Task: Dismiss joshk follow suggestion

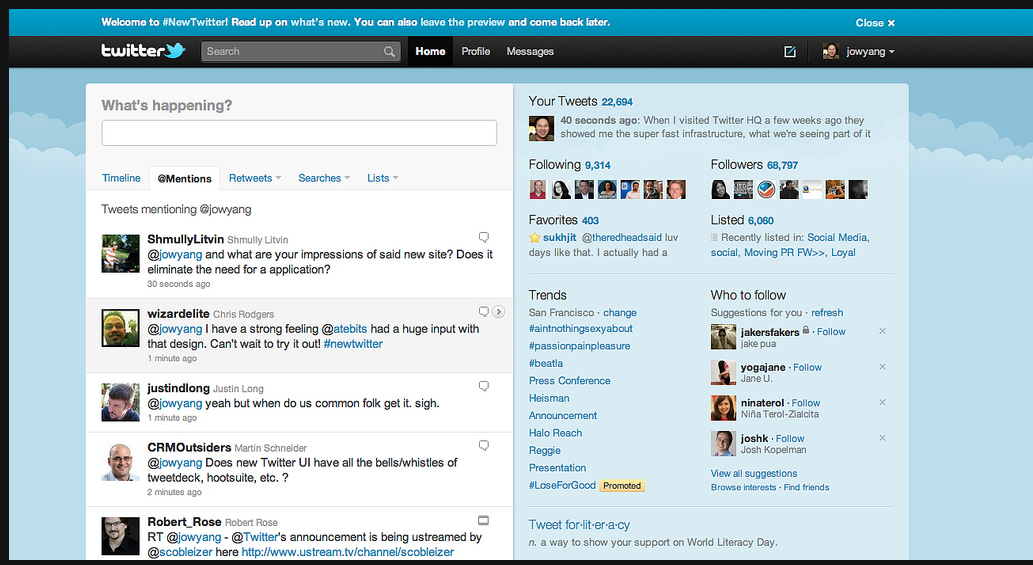Action: (x=882, y=438)
